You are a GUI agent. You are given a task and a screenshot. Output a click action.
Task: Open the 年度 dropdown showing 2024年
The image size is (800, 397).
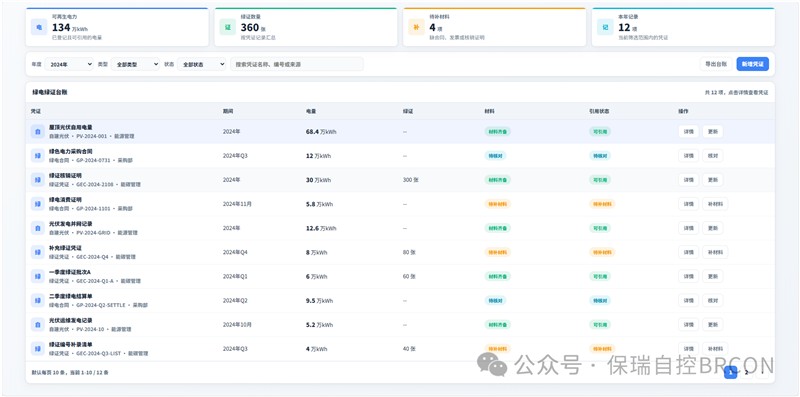(69, 64)
